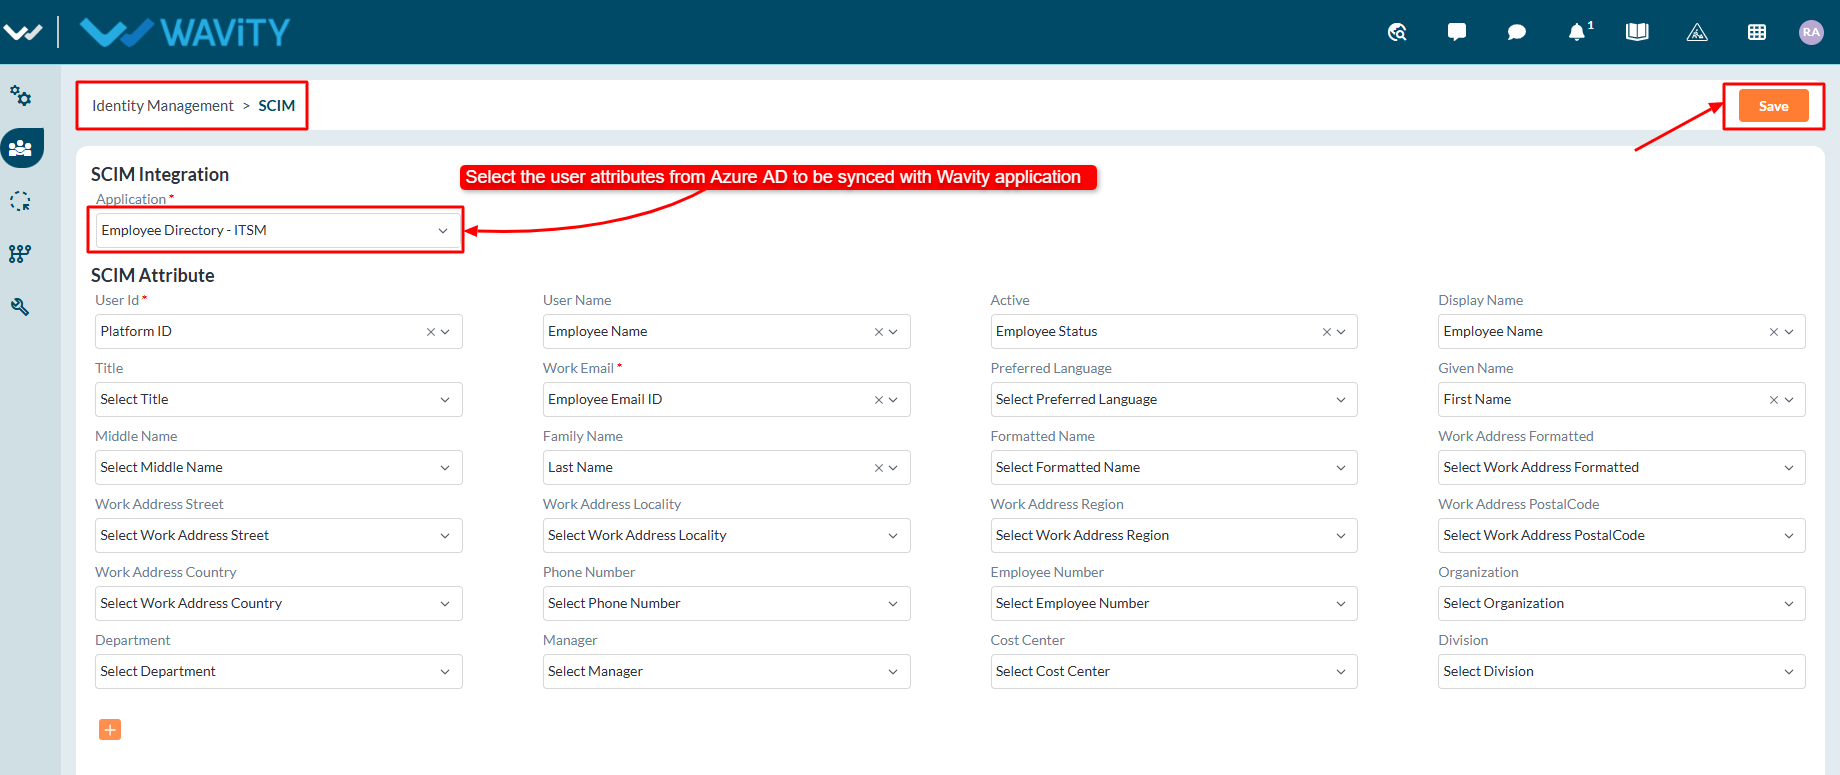Image resolution: width=1840 pixels, height=775 pixels.
Task: Open the global search icon in header
Action: [1397, 32]
